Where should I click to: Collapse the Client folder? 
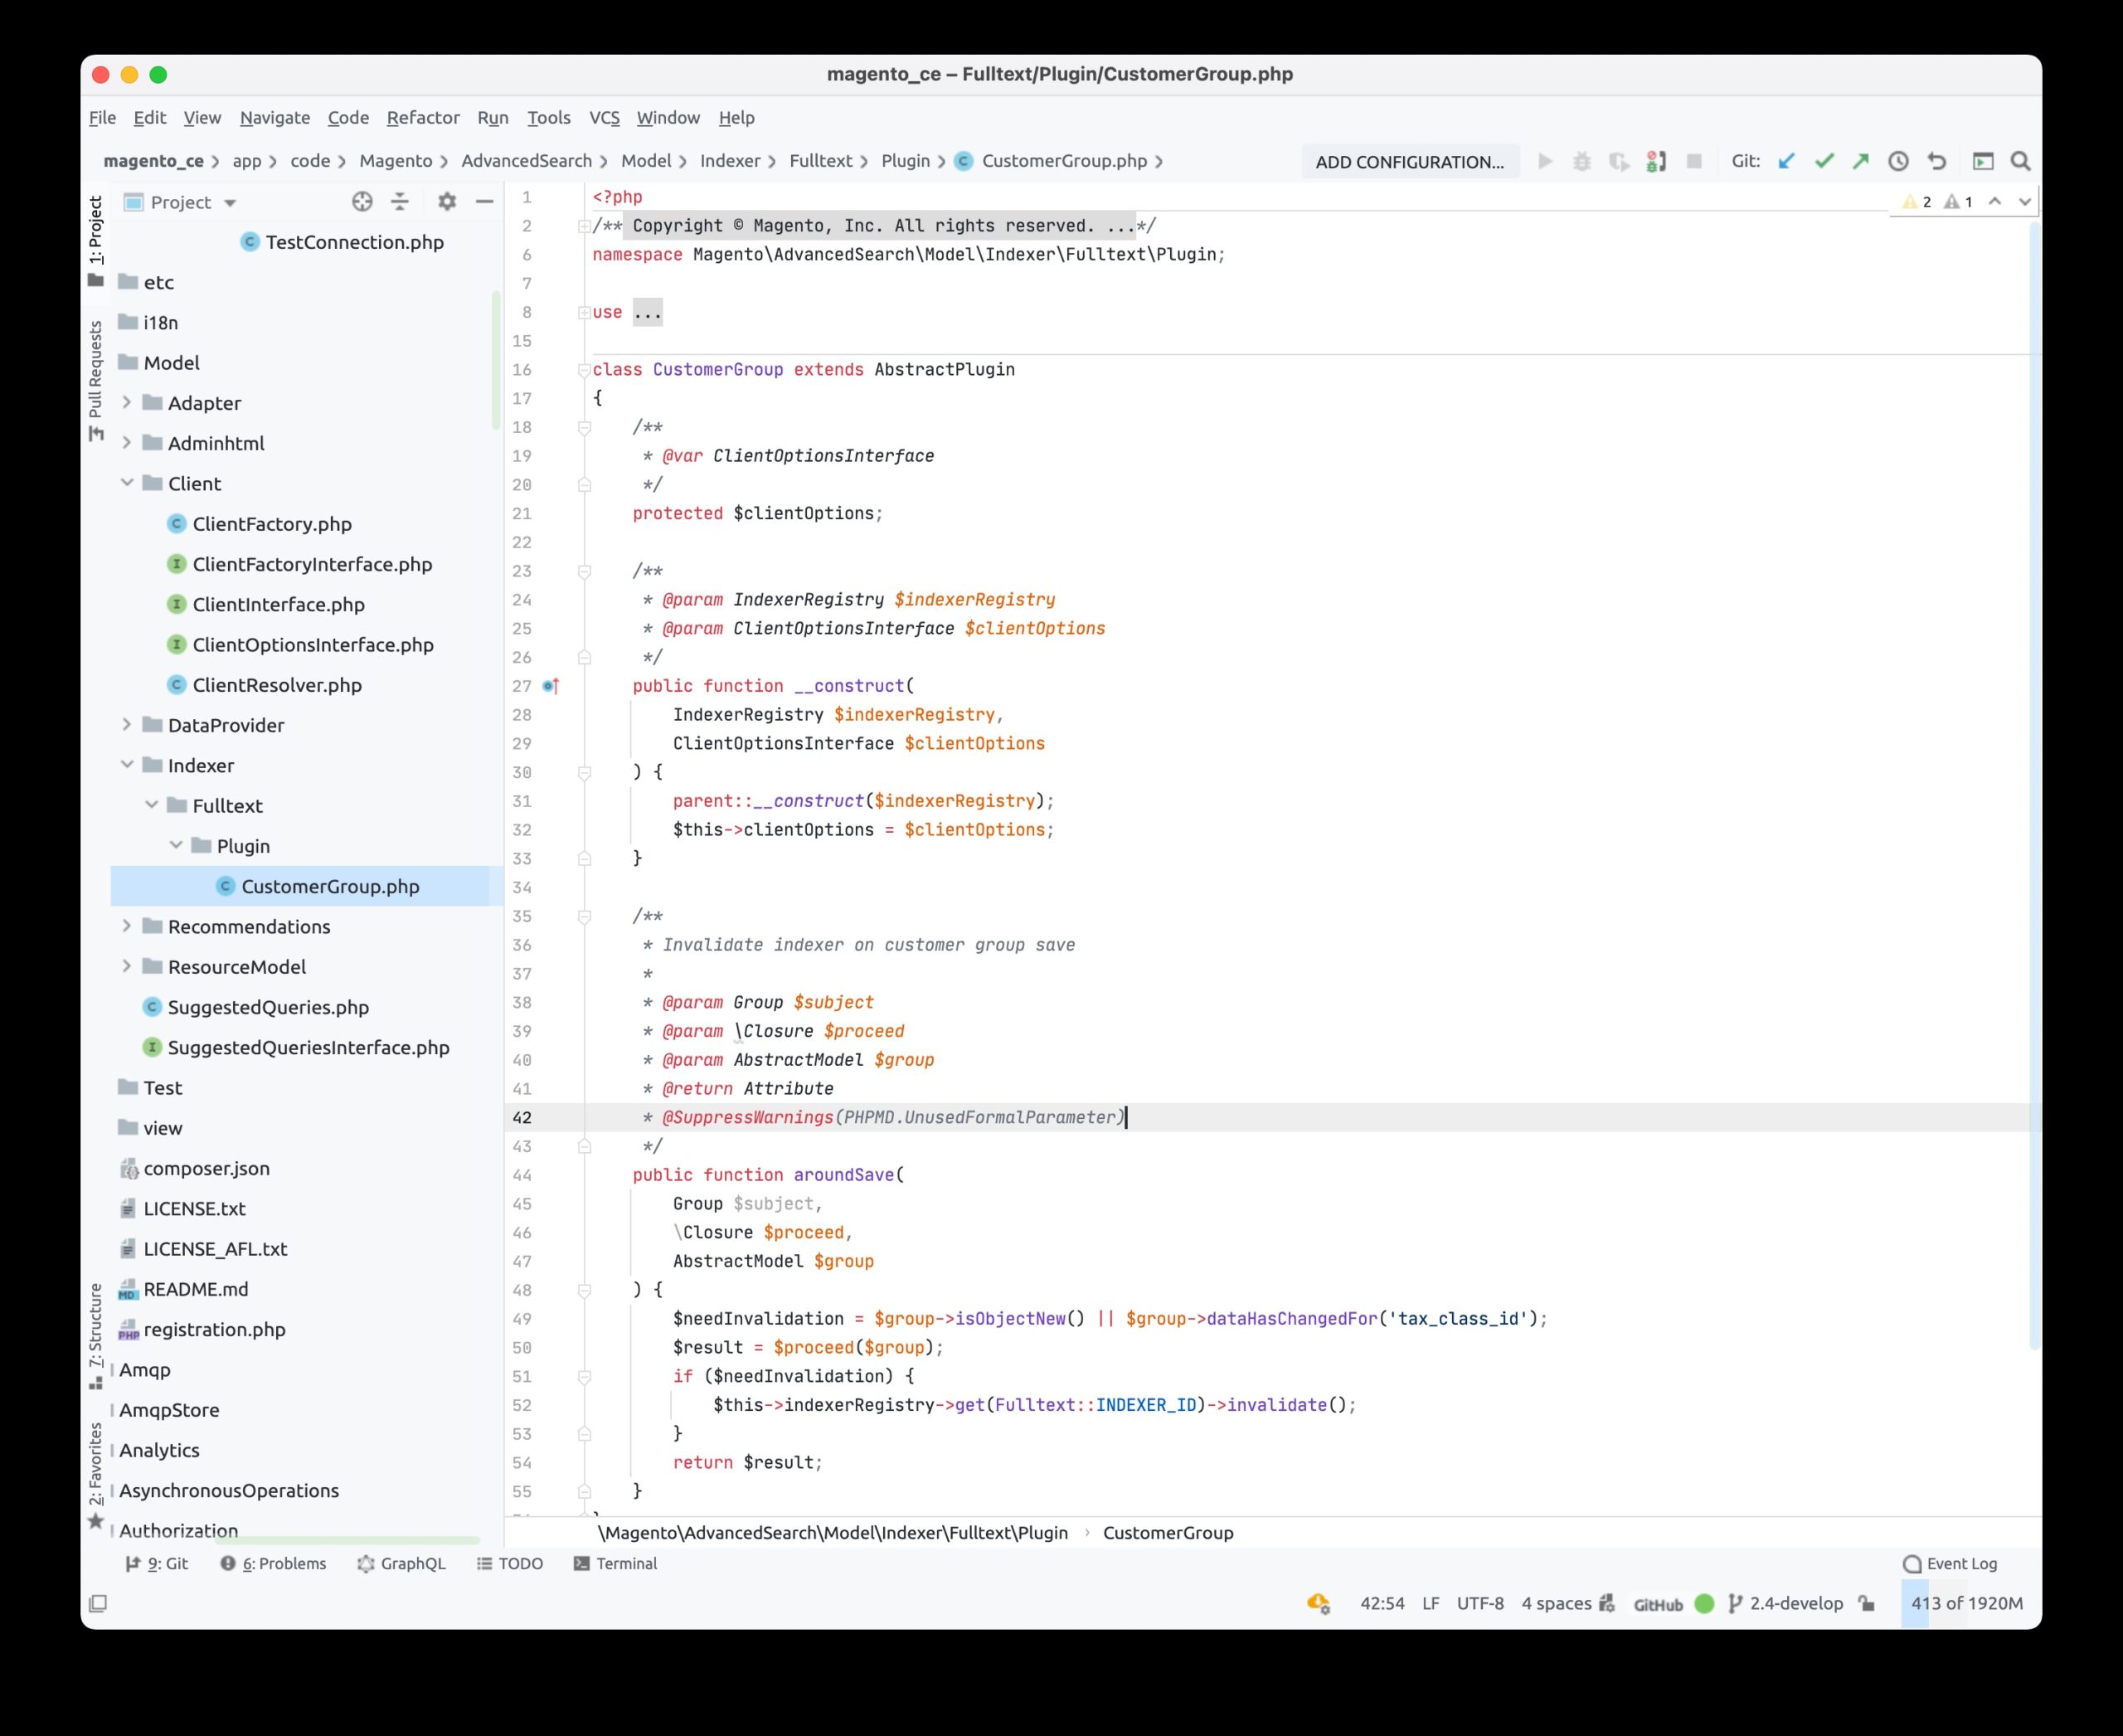(x=127, y=482)
